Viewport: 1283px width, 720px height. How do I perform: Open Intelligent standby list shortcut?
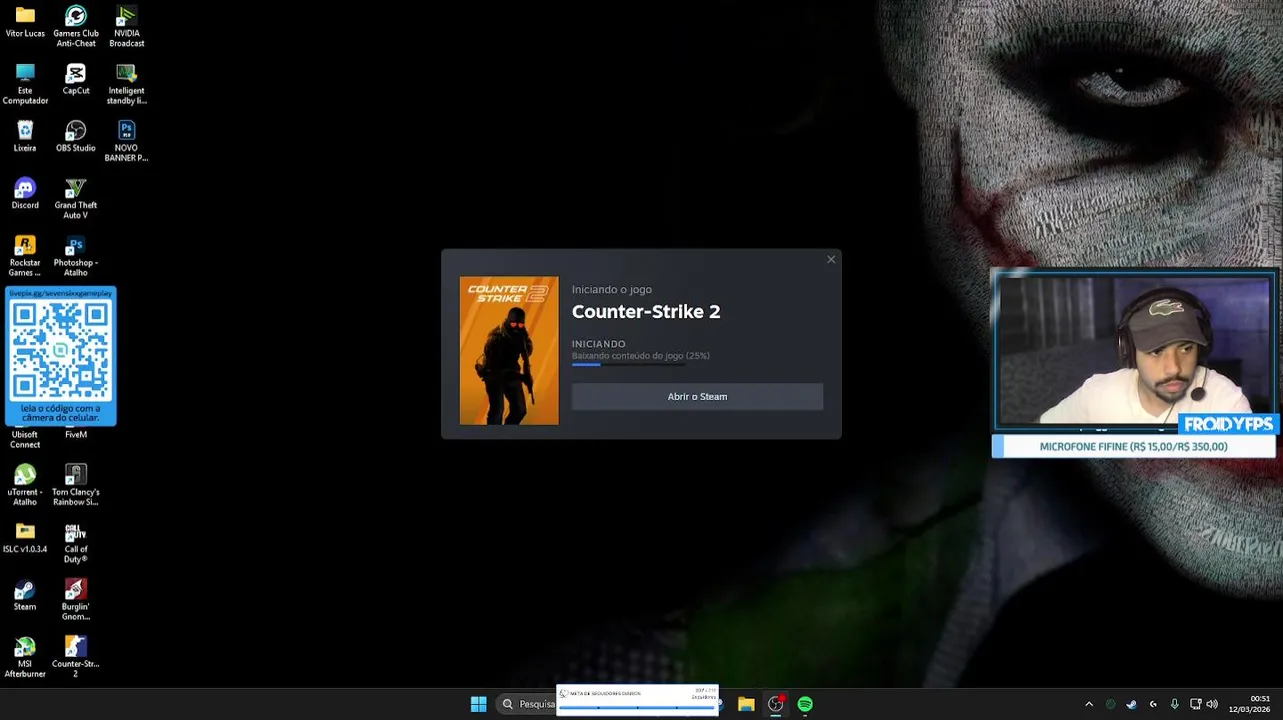coord(126,84)
